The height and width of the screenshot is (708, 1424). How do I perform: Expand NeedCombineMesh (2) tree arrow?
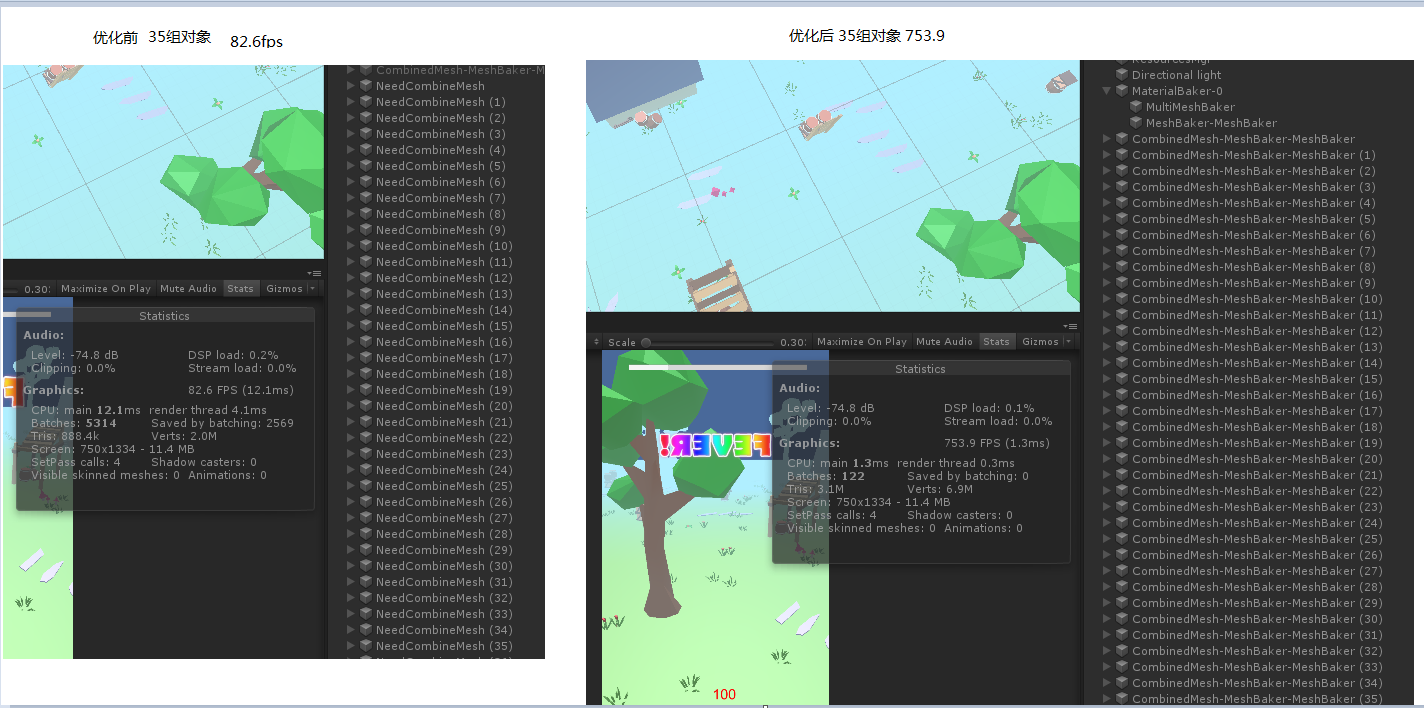coord(351,118)
